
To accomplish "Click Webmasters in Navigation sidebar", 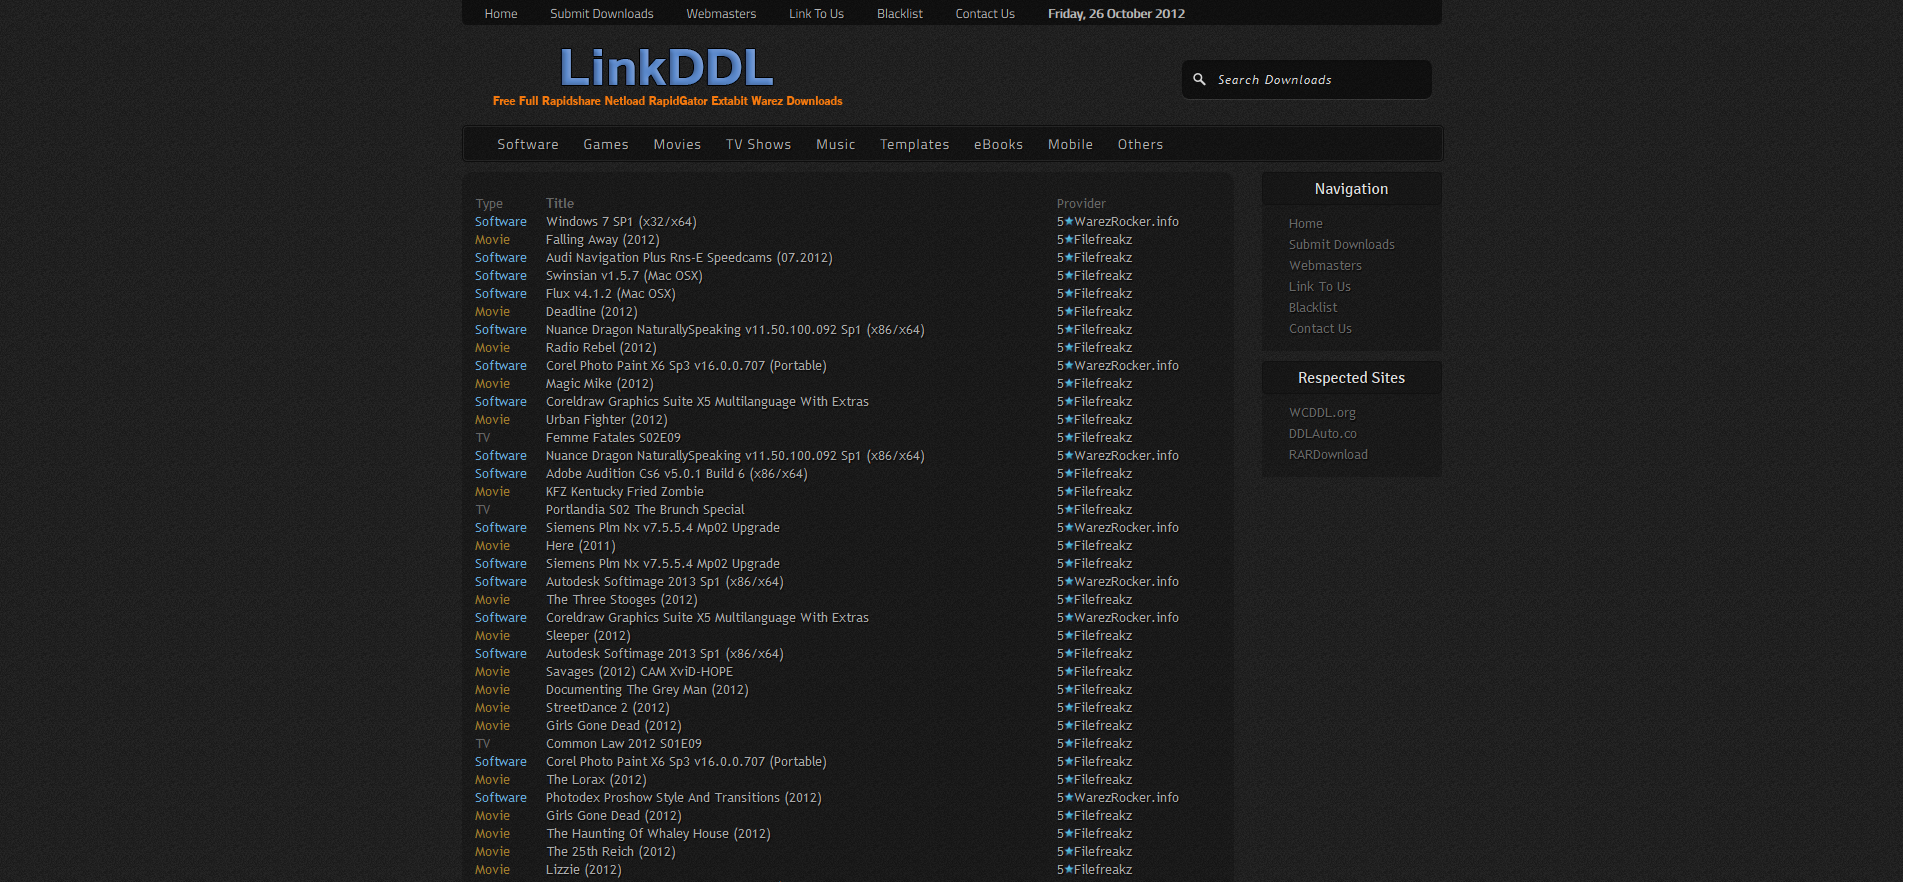I will (x=1325, y=266).
